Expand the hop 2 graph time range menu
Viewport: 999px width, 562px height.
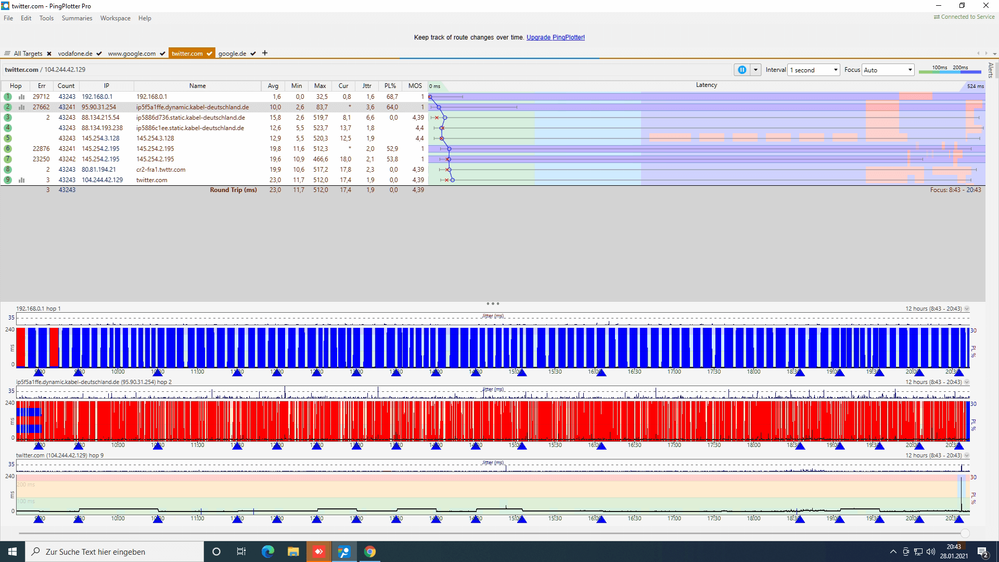[967, 382]
